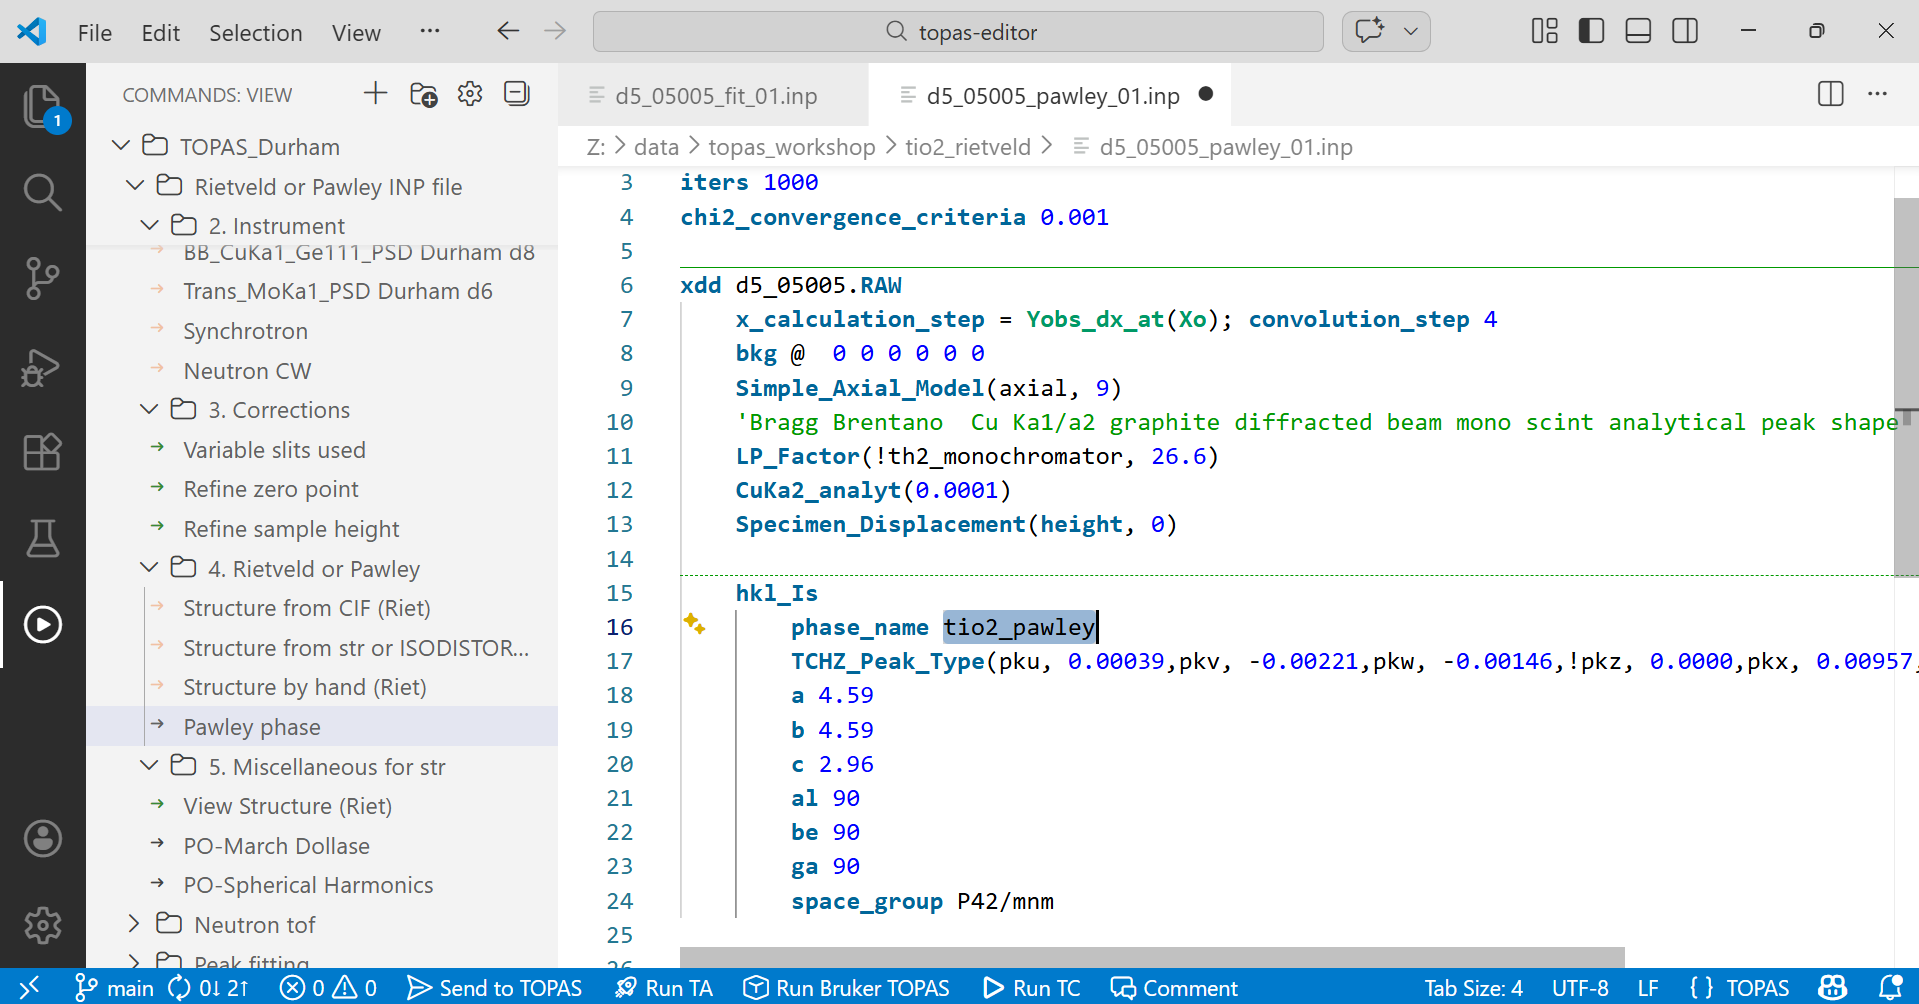The width and height of the screenshot is (1919, 1004).
Task: Open the Selection menu
Action: pyautogui.click(x=255, y=33)
